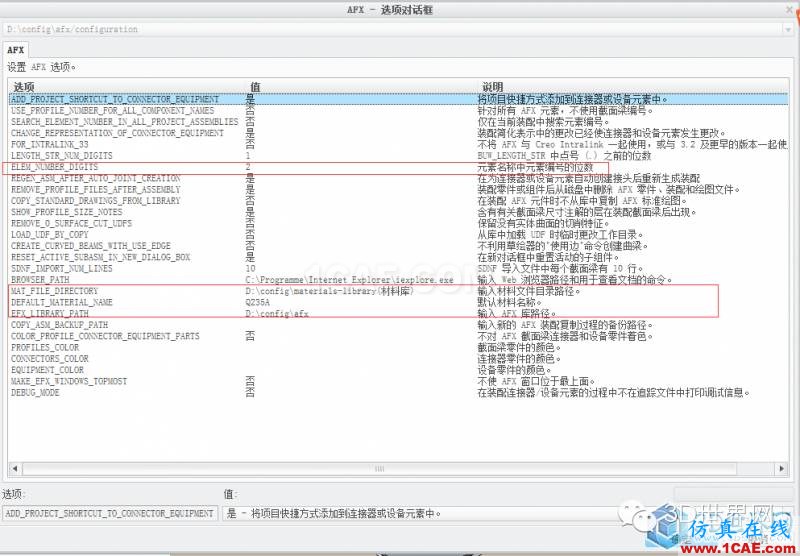Click value 10 for SDNF_IMPORT_NUM_LINES
Screen dimensions: 800x556
pos(250,268)
